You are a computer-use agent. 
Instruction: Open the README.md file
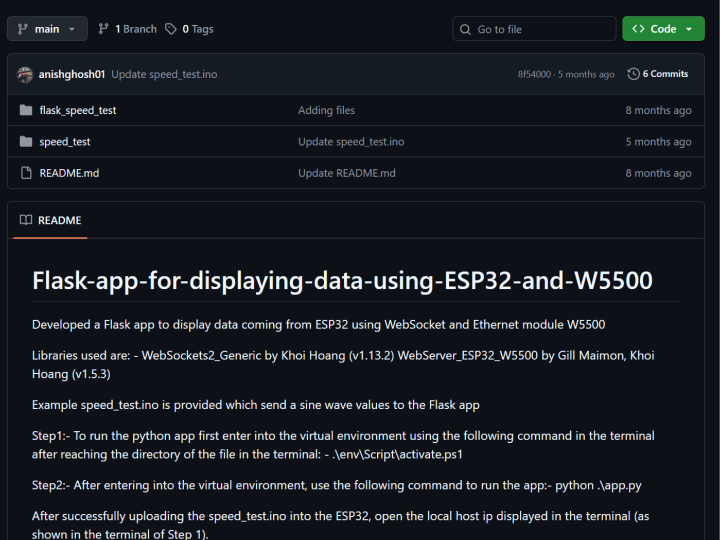(x=69, y=173)
